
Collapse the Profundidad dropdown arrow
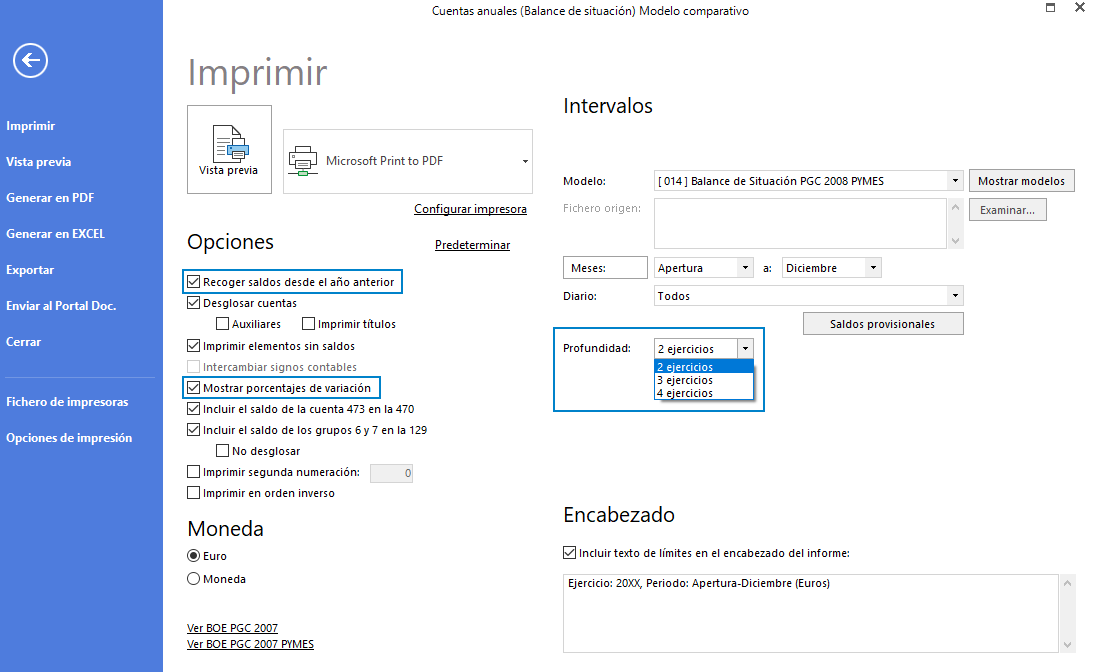pos(745,348)
